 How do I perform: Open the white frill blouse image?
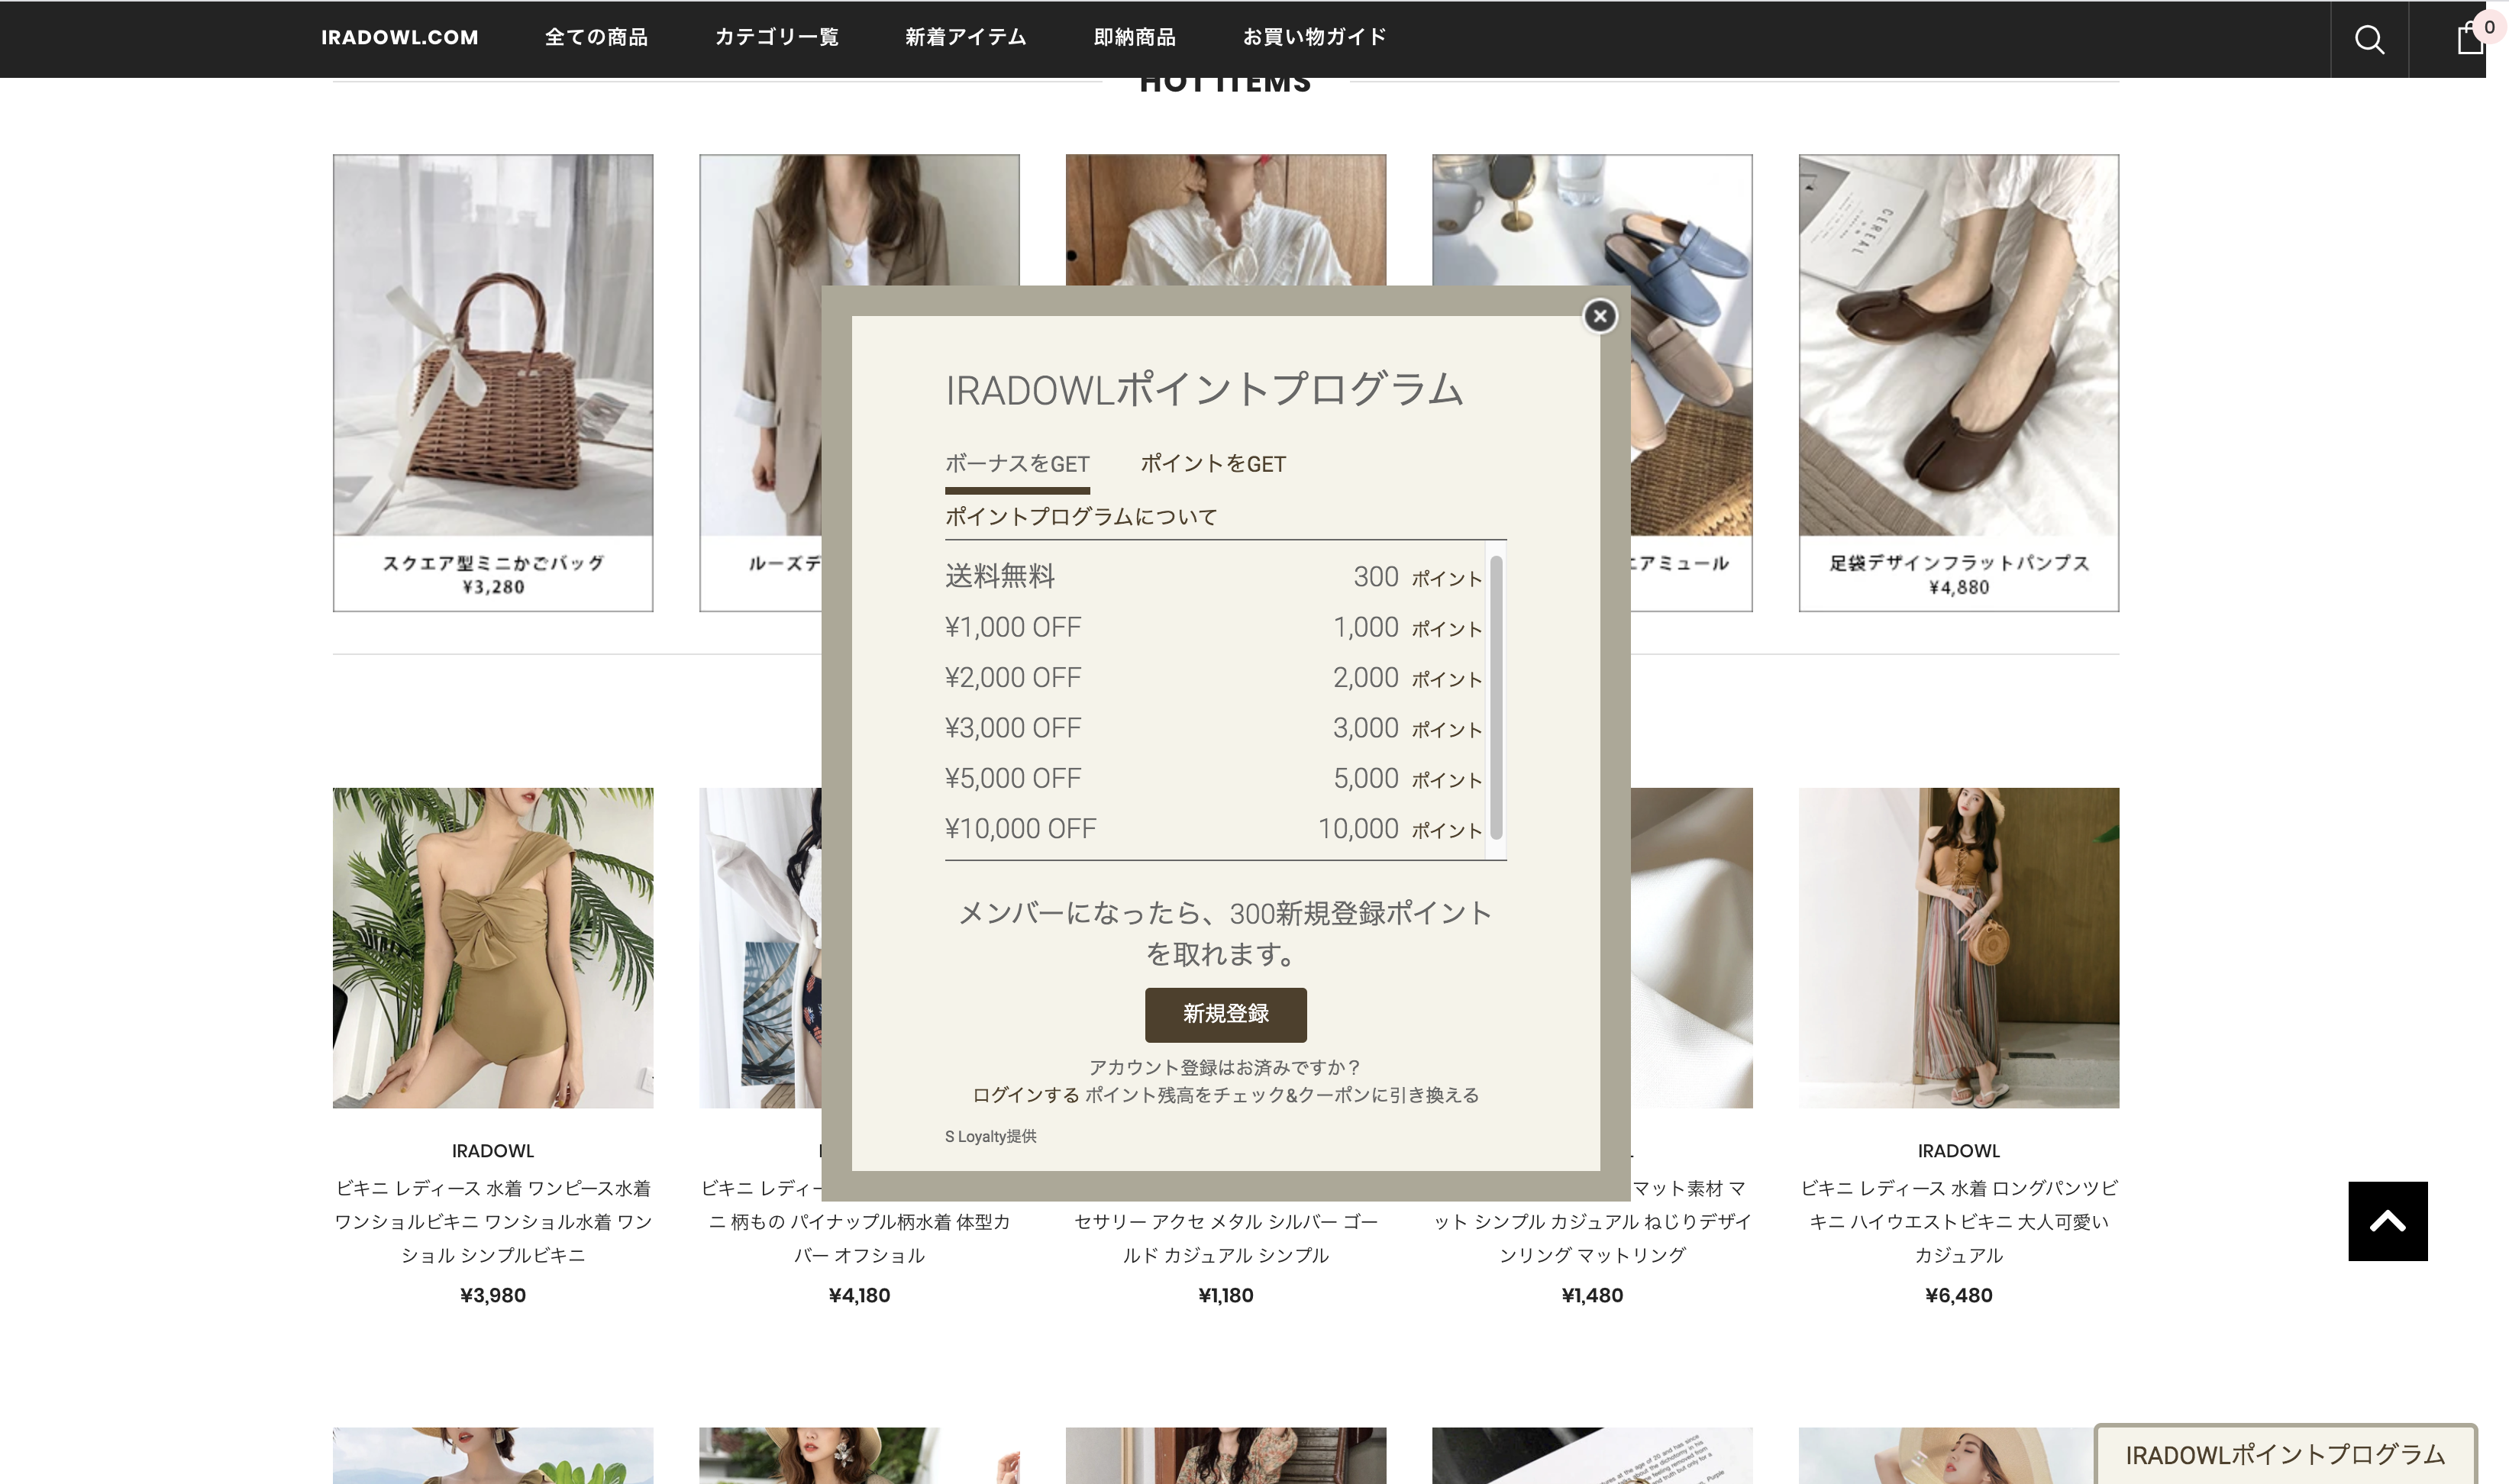tap(1225, 220)
